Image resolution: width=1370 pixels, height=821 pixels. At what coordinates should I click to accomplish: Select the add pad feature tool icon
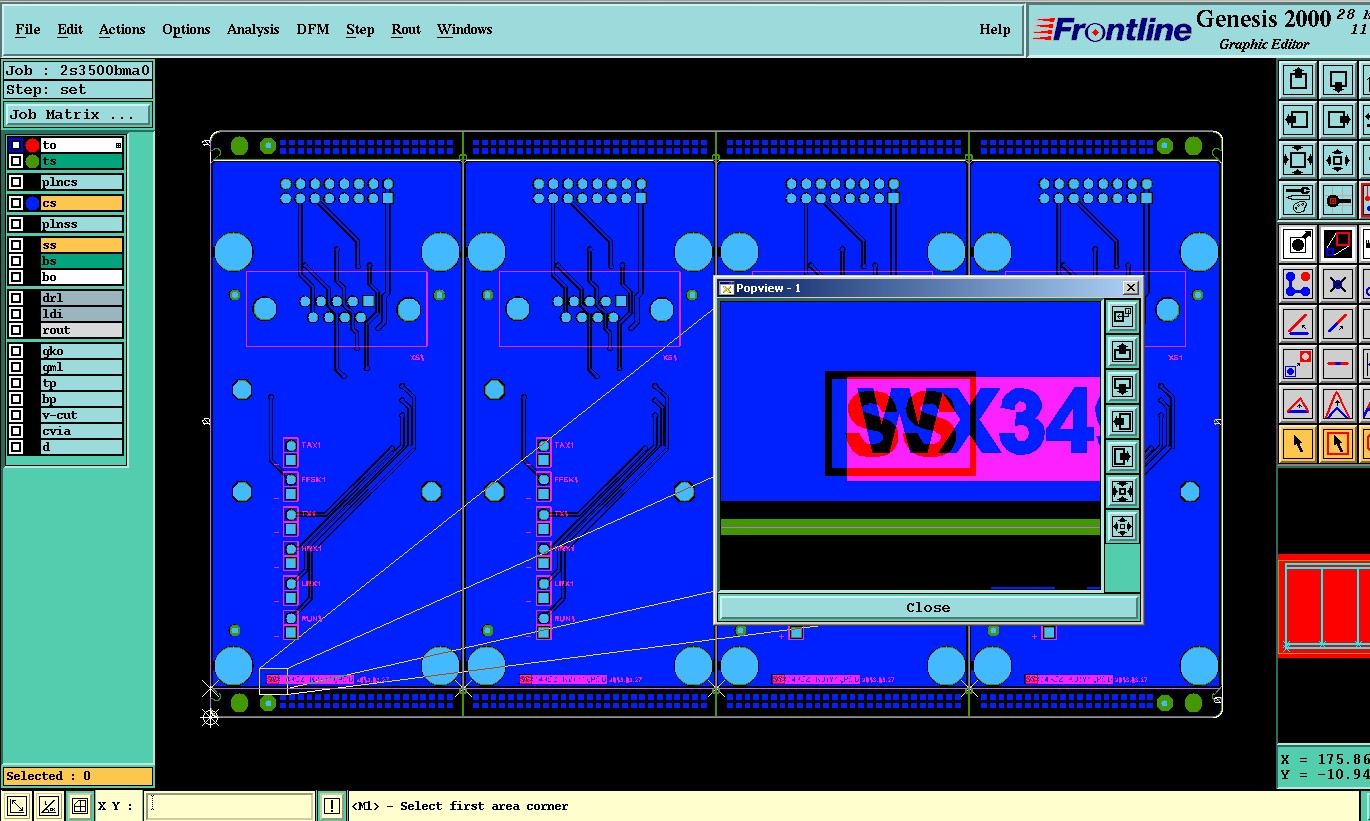[1298, 243]
